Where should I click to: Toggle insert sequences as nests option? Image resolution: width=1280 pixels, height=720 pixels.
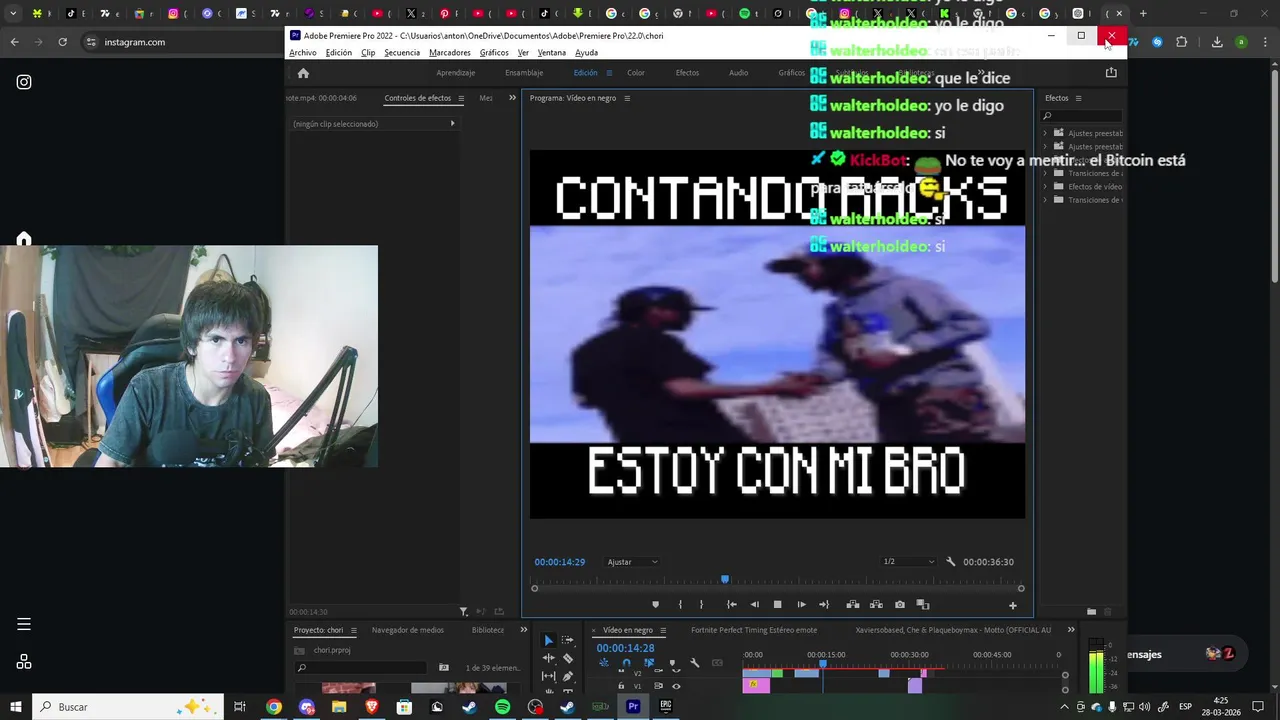(x=603, y=663)
